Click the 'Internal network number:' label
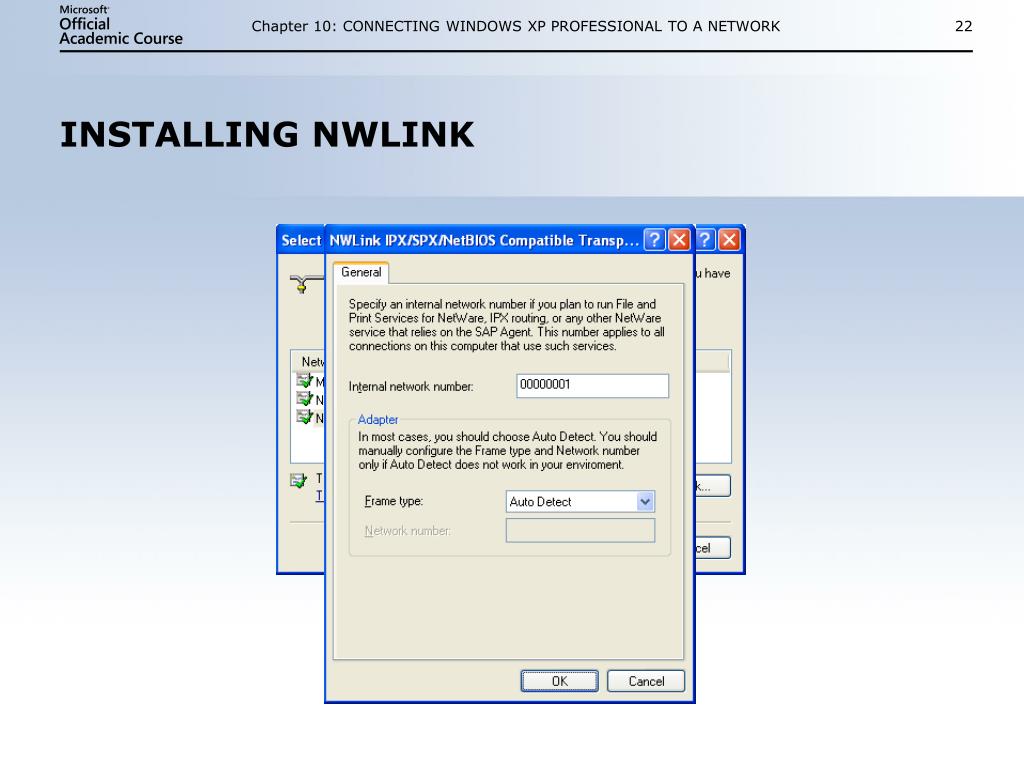 click(411, 387)
